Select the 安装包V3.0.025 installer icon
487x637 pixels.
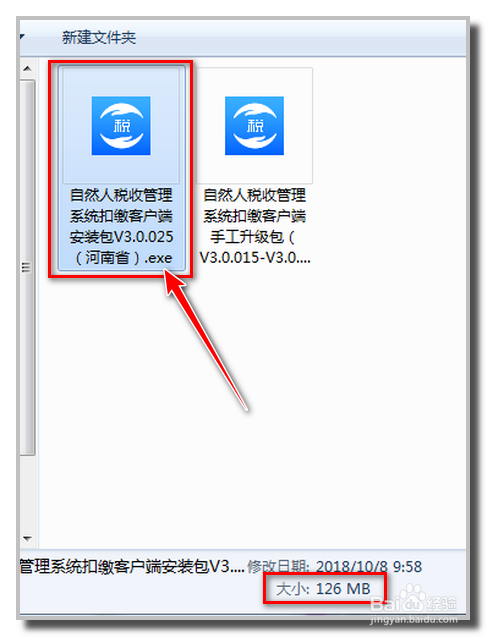coord(121,126)
